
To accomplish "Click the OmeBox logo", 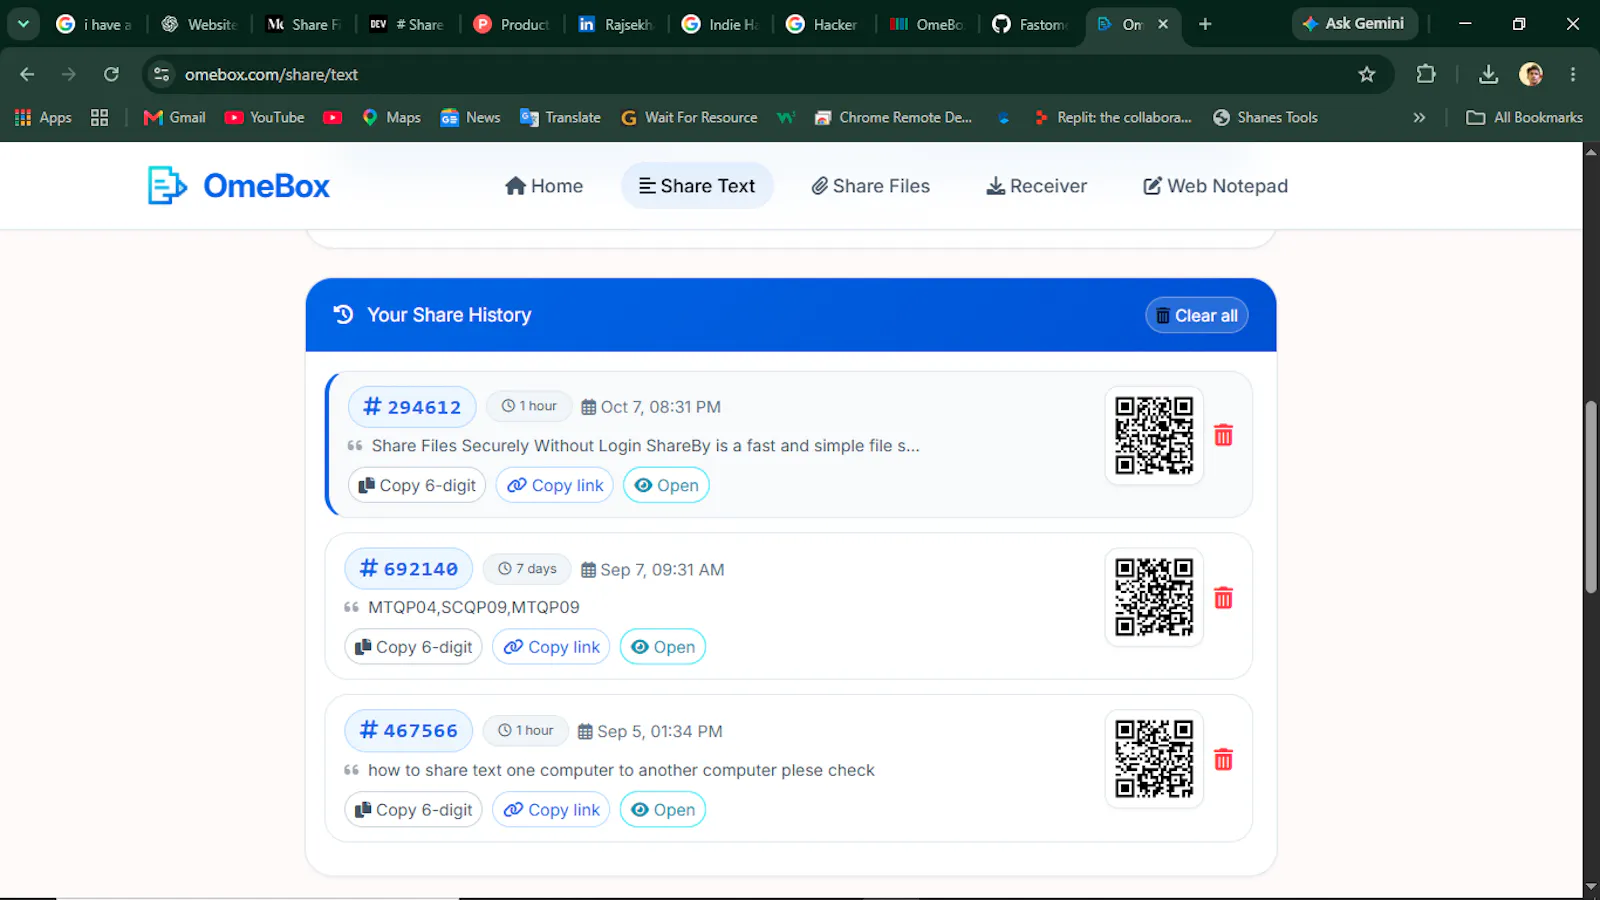I will tap(238, 186).
